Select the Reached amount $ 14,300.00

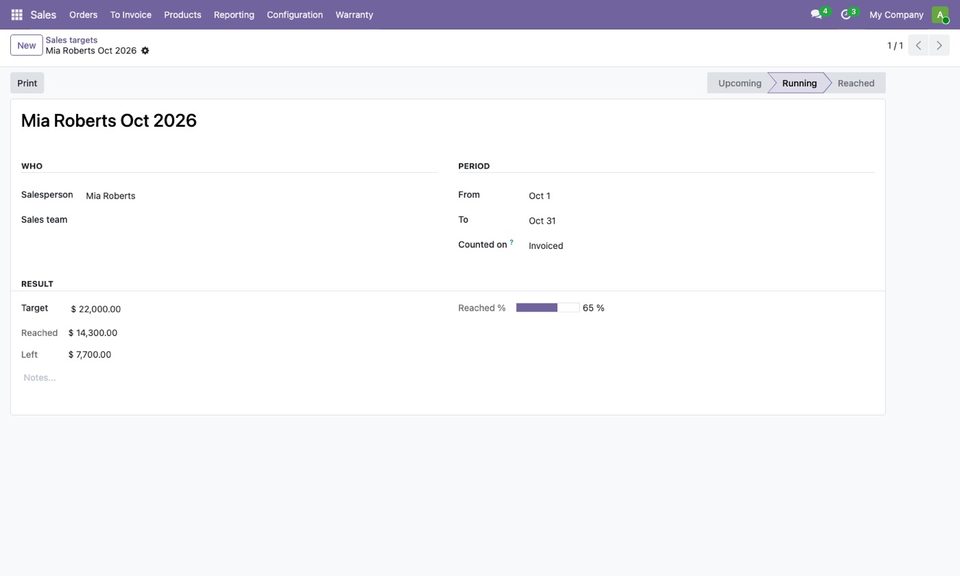pos(93,333)
